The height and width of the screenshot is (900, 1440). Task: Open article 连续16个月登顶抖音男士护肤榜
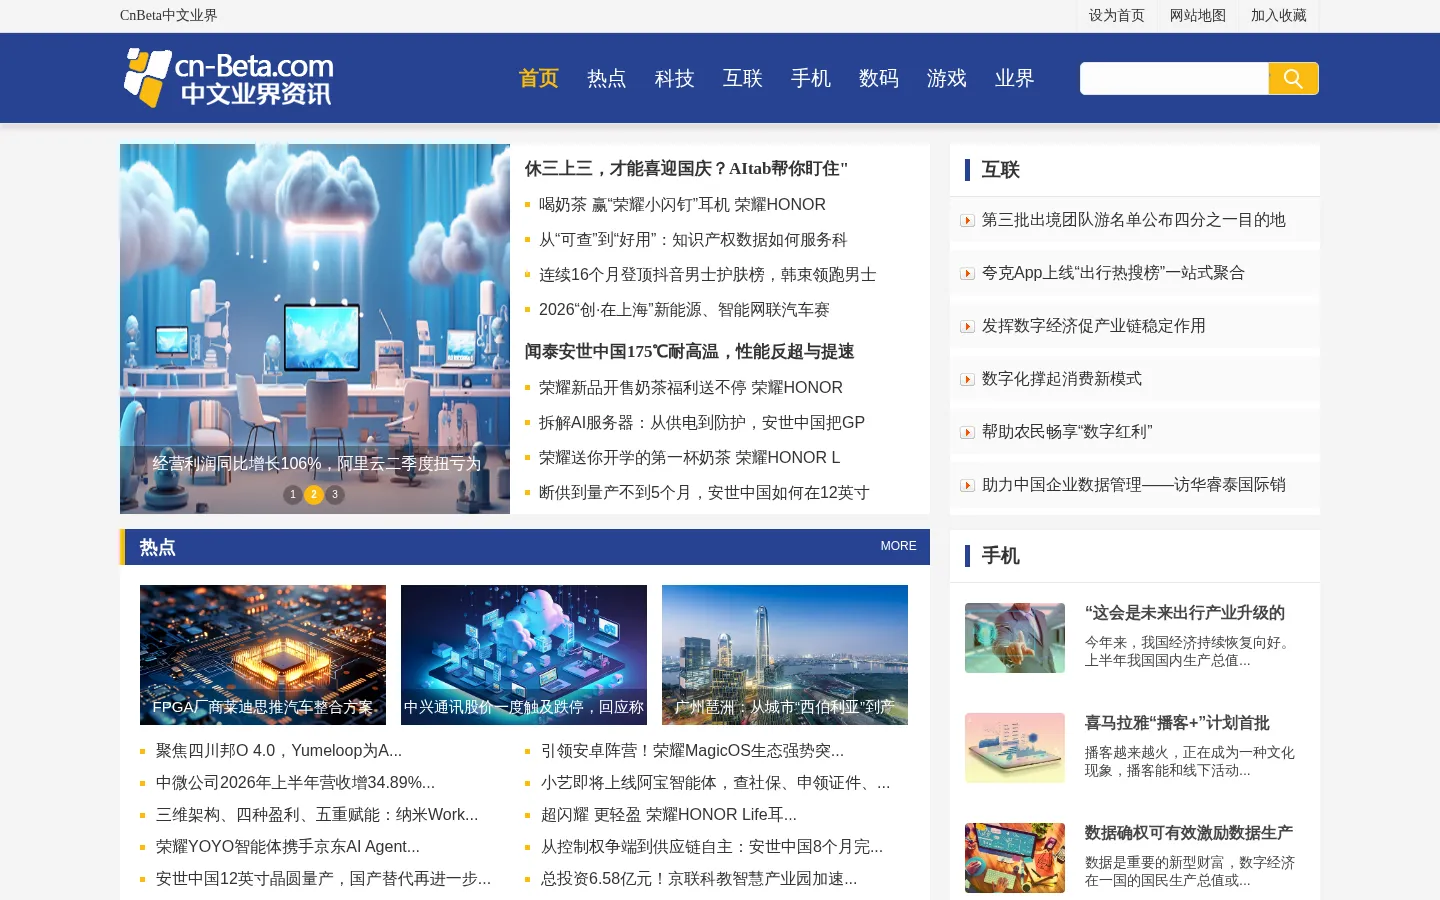[x=708, y=275]
